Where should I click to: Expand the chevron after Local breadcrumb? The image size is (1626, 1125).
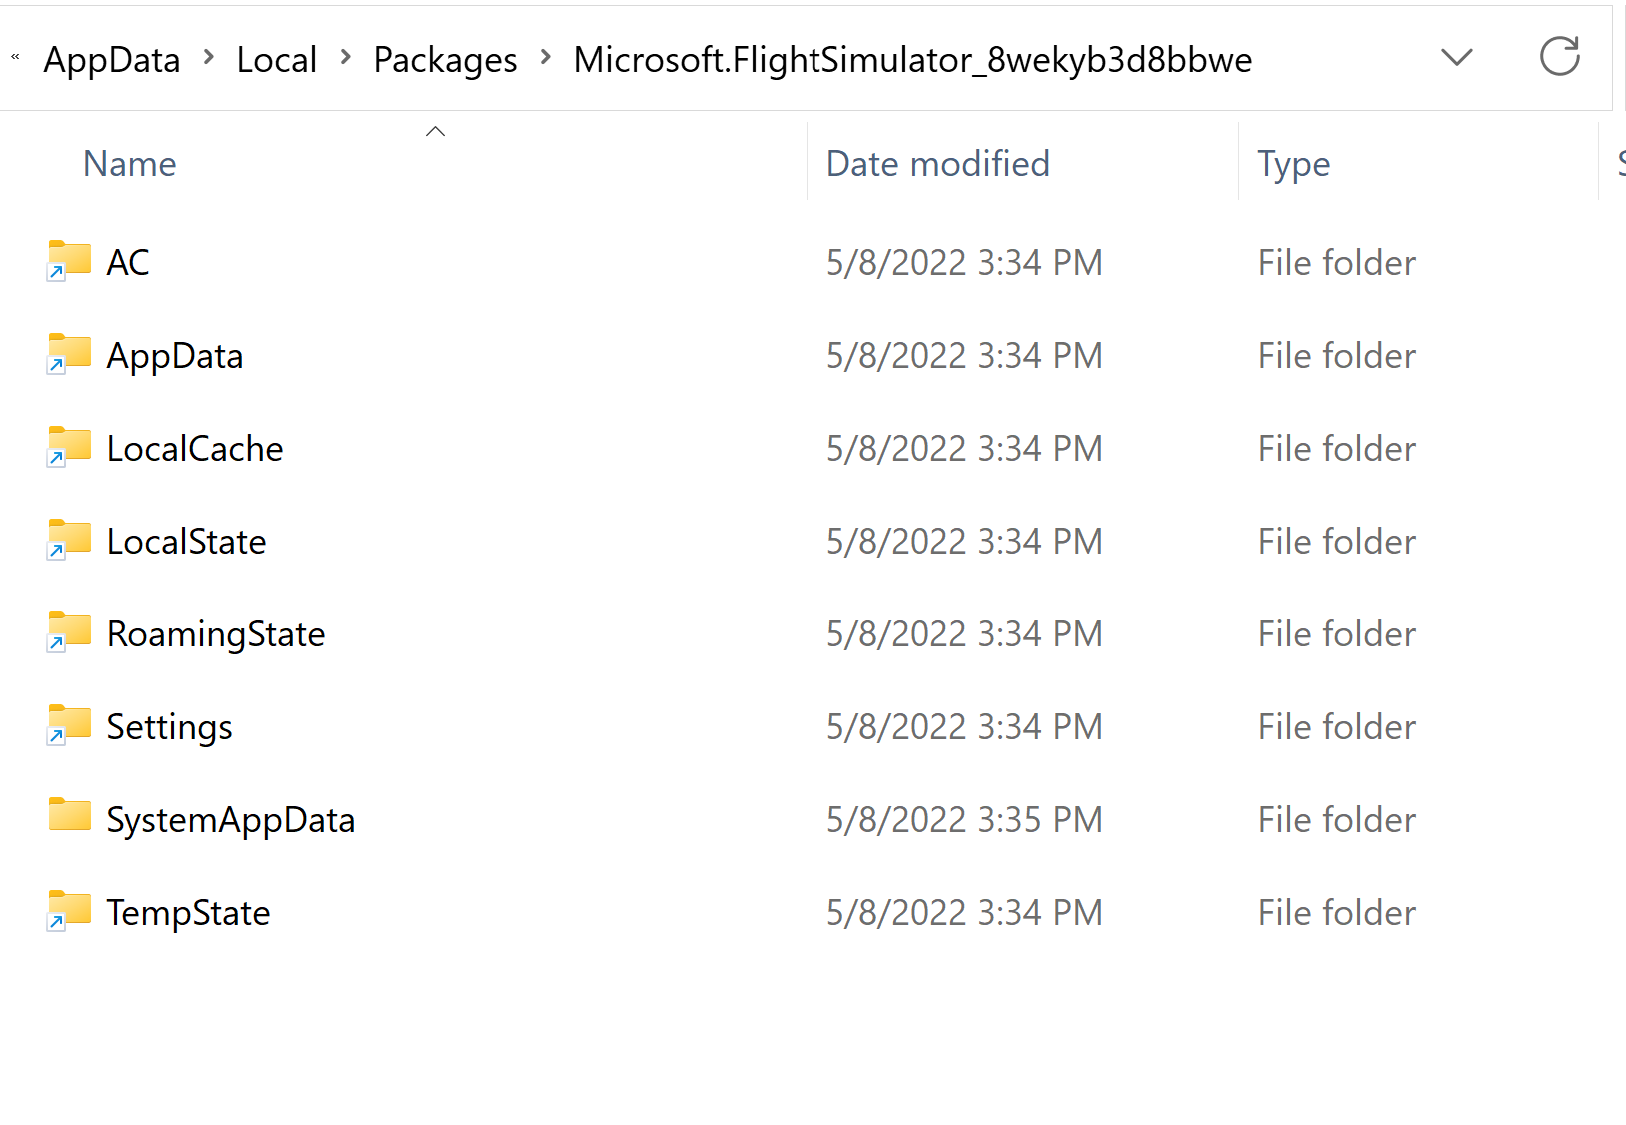click(346, 58)
